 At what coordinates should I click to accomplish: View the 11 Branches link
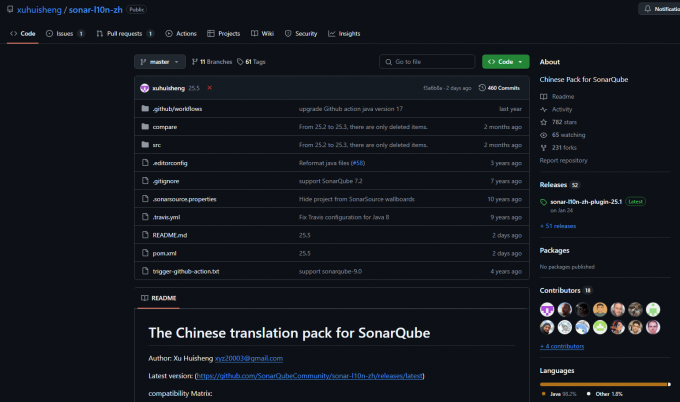(x=212, y=62)
